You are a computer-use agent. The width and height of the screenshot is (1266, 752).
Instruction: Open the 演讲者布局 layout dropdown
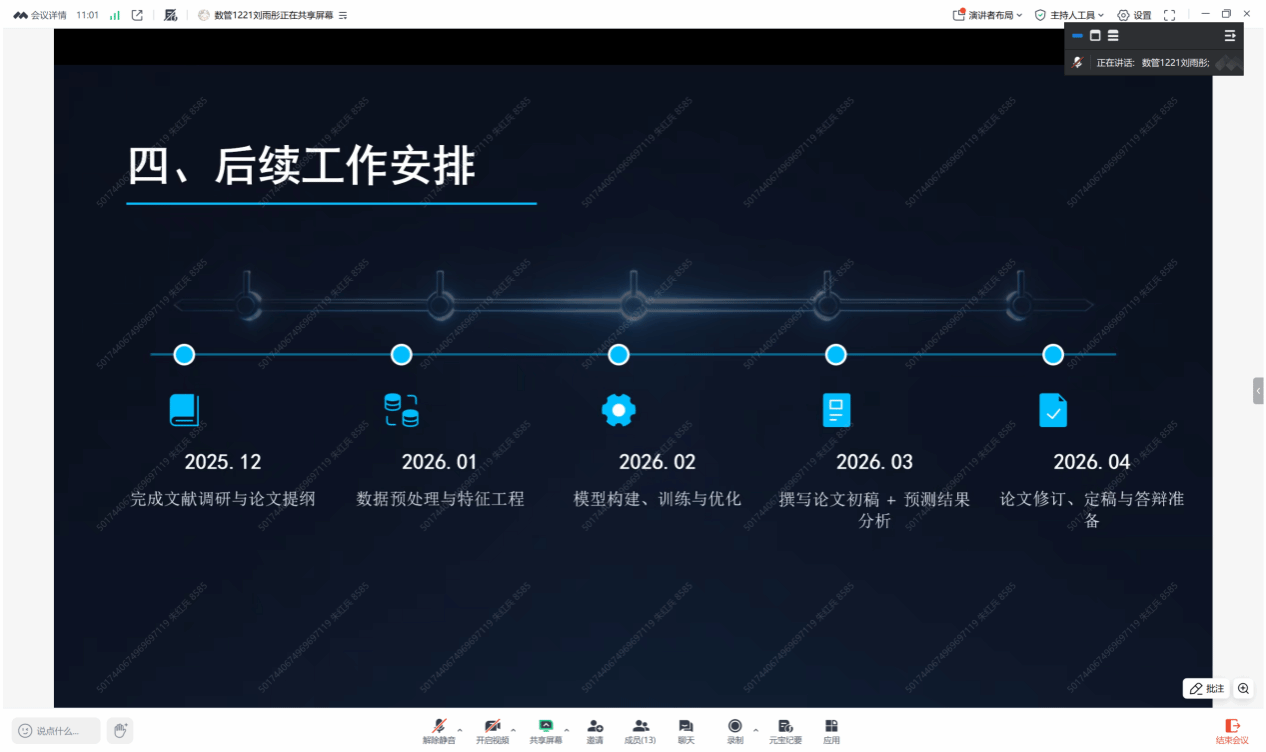(988, 15)
